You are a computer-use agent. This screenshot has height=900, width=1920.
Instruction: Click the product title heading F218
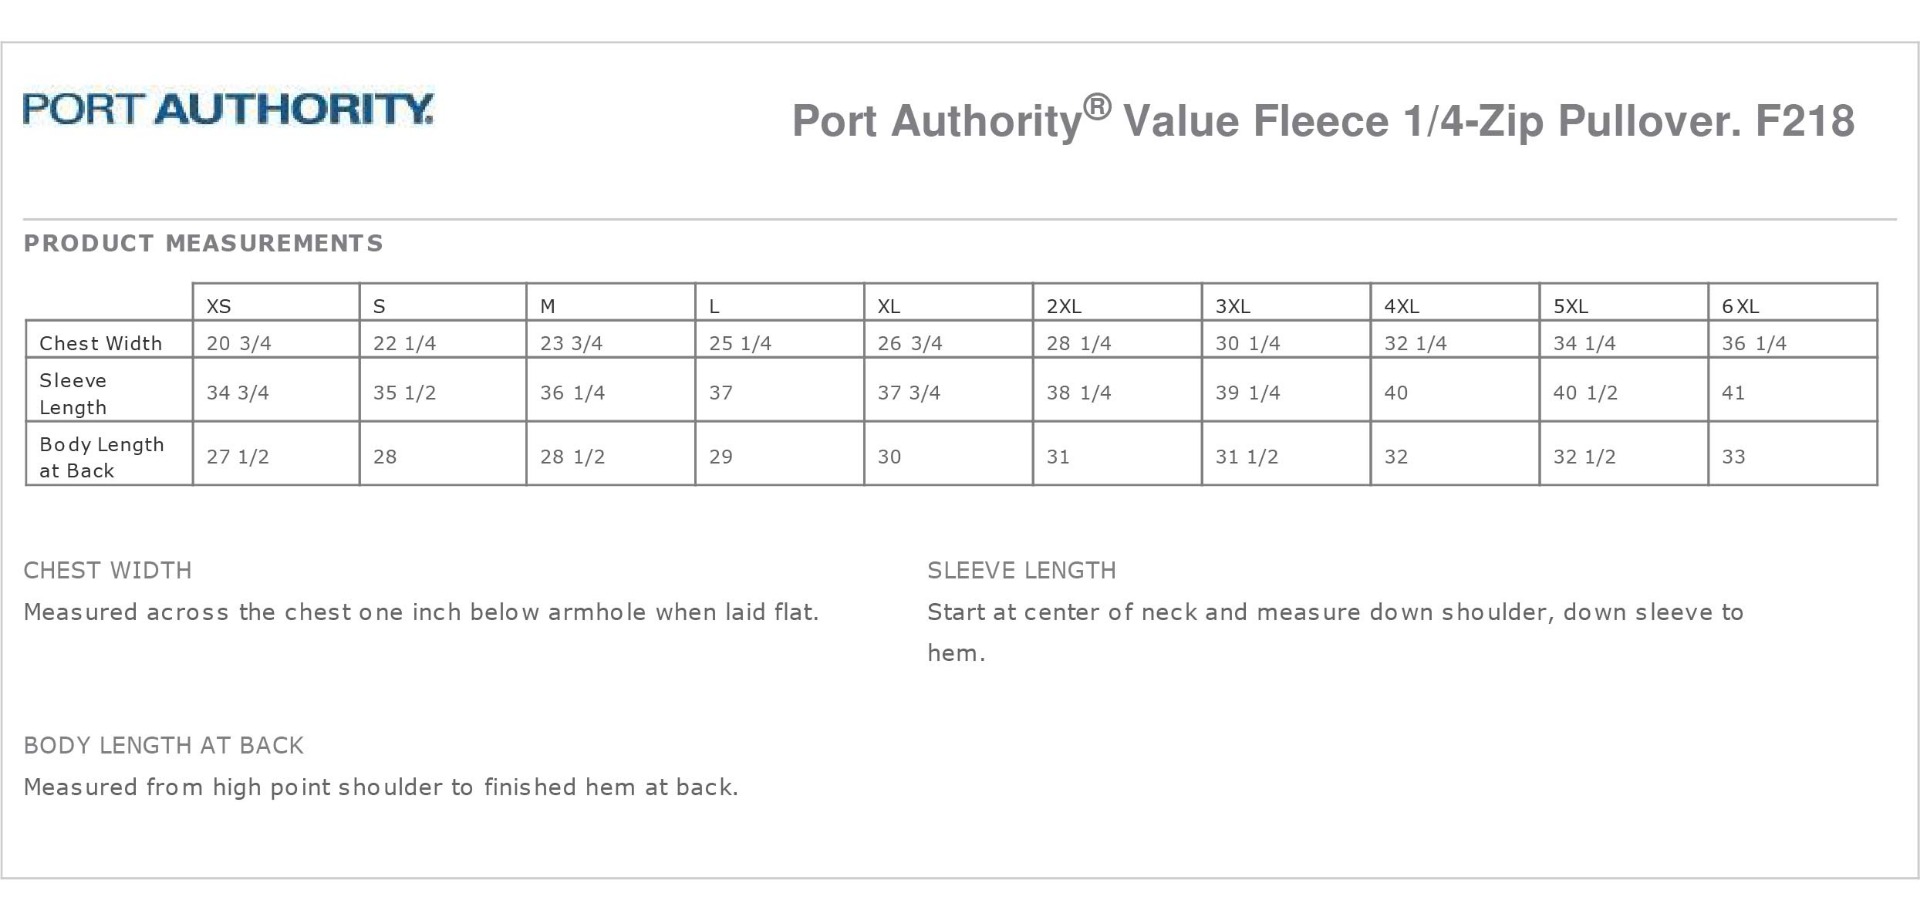(x=1322, y=121)
